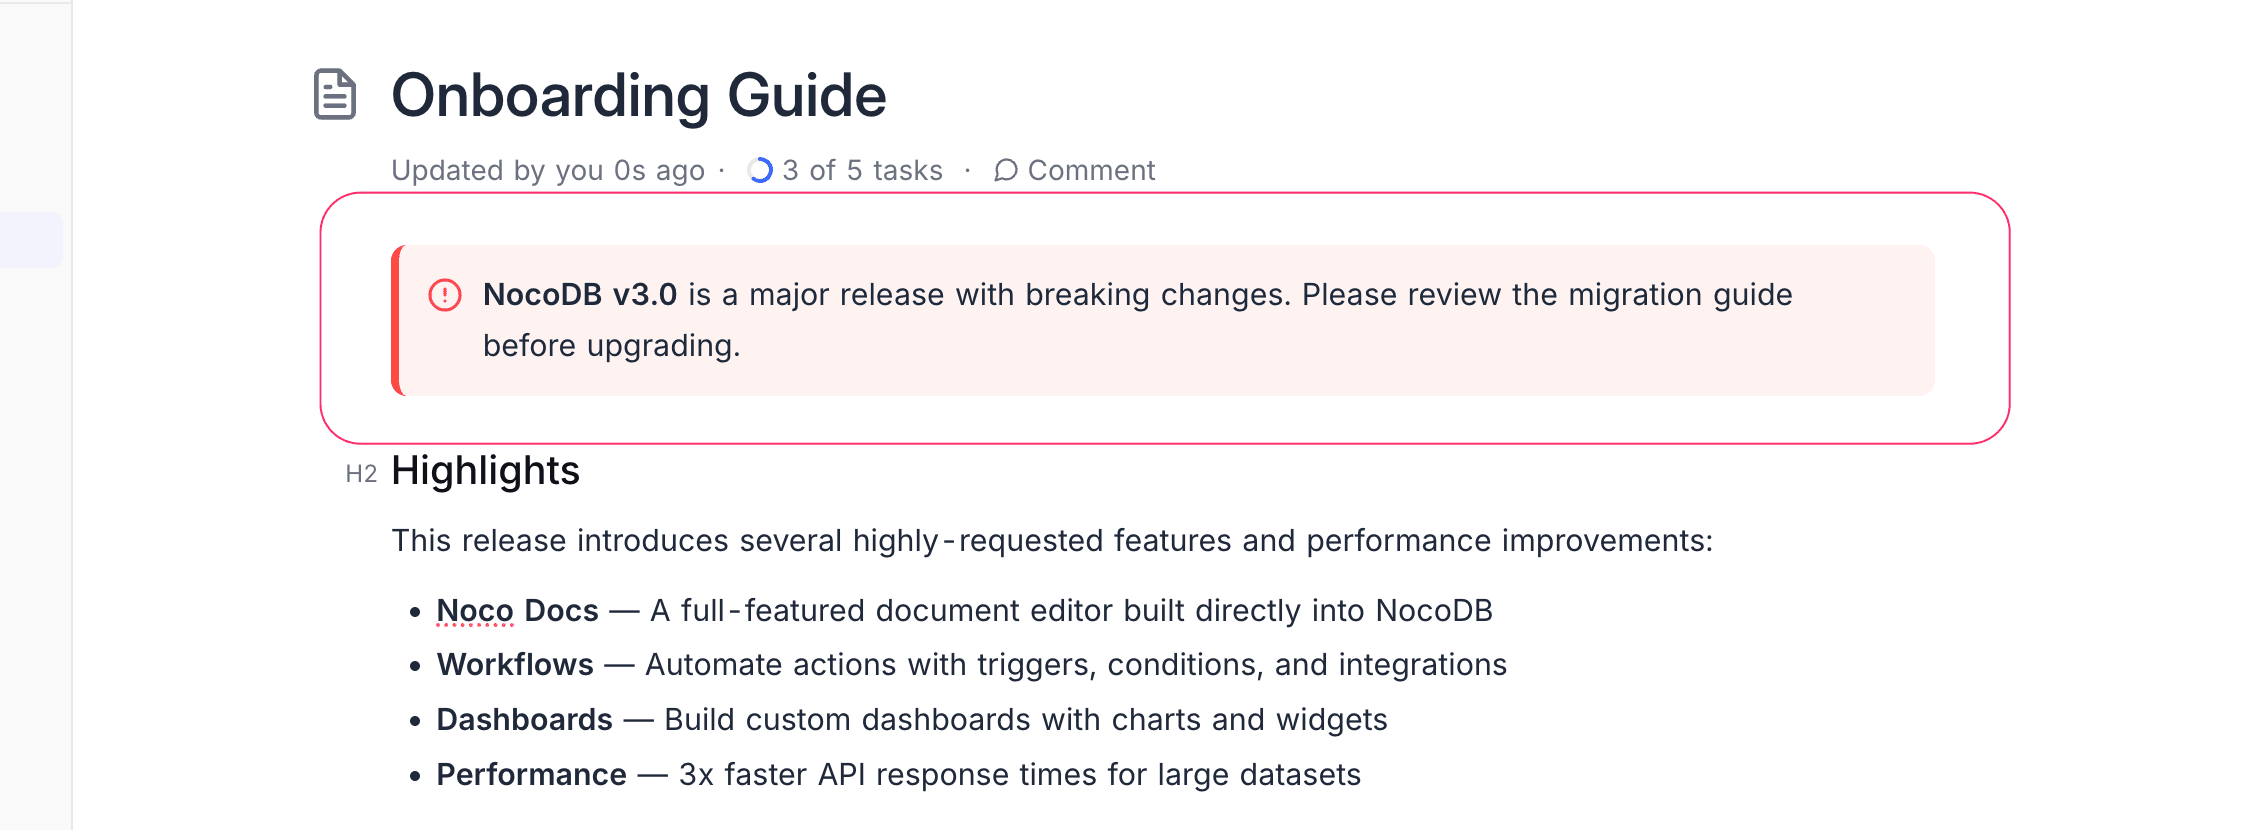
Task: Place cursor in the Highlights heading
Action: [x=485, y=471]
